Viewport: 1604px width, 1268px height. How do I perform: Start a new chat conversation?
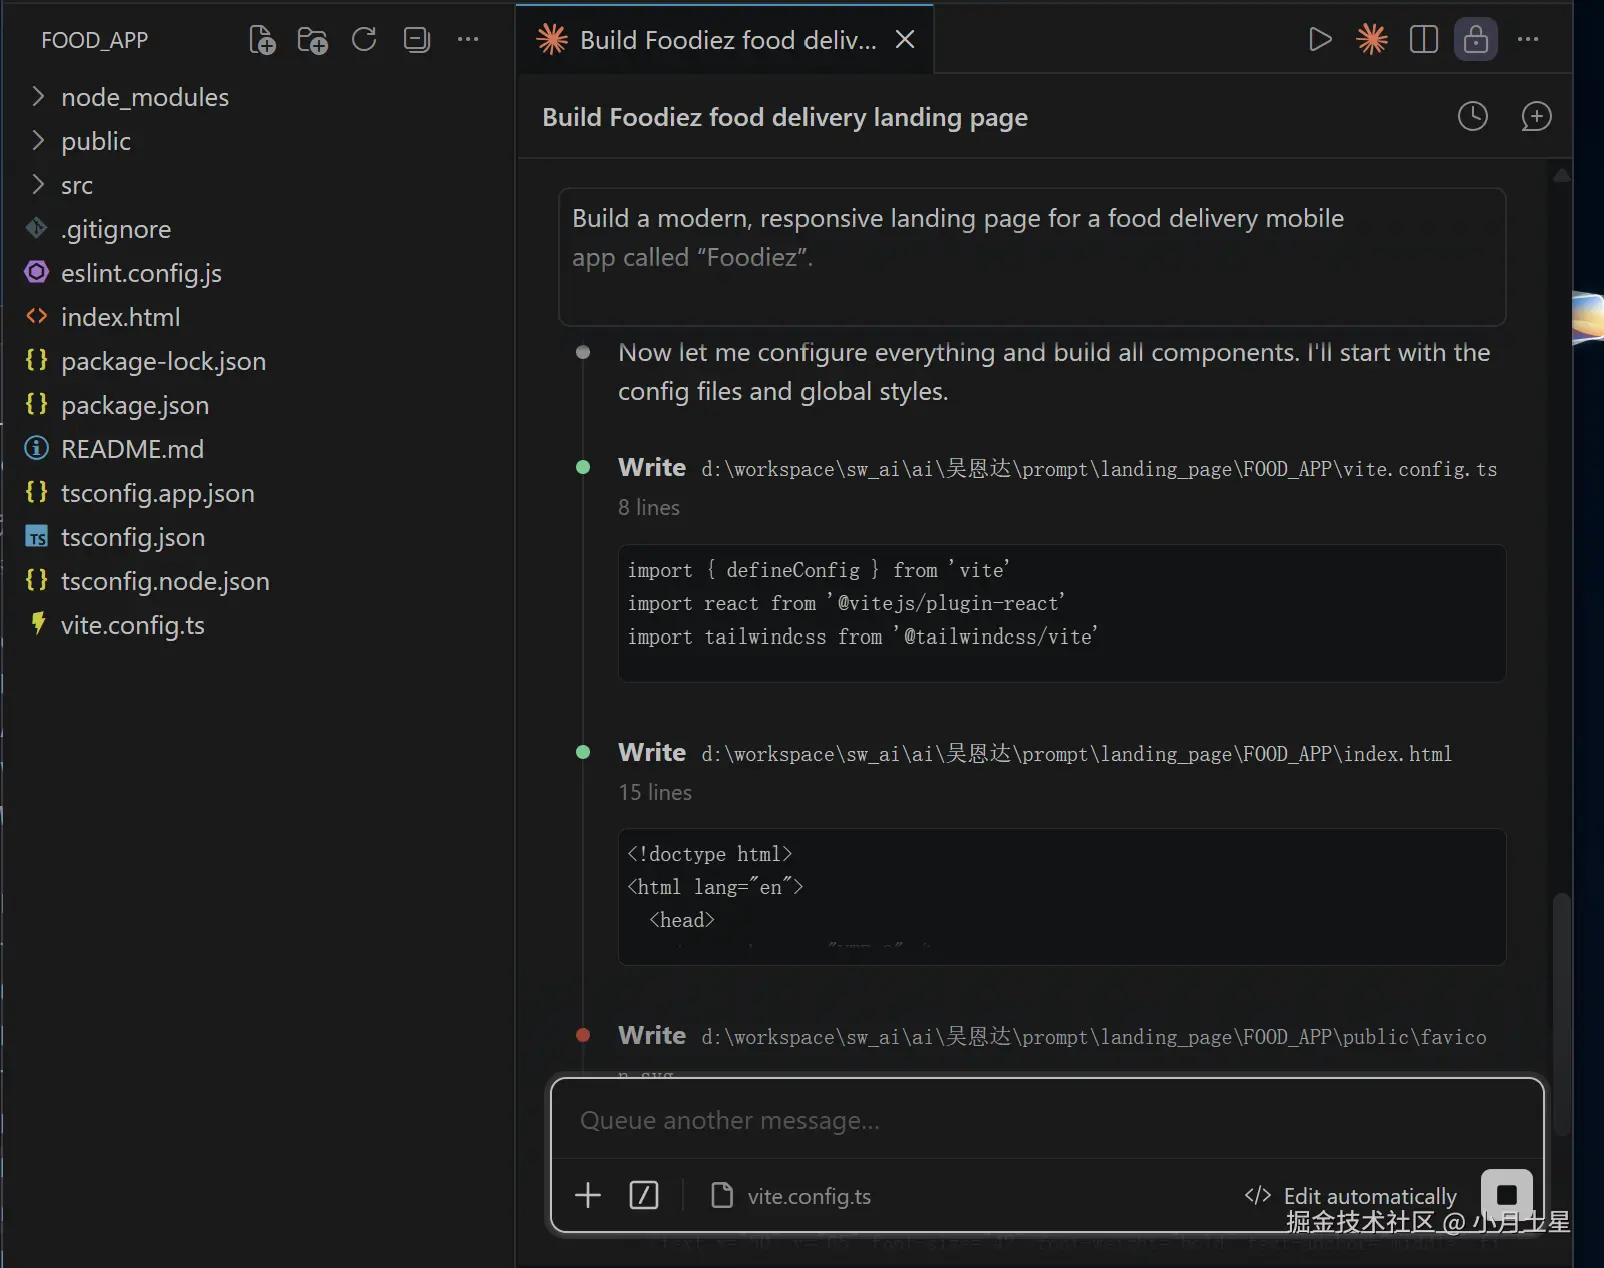pyautogui.click(x=1536, y=117)
